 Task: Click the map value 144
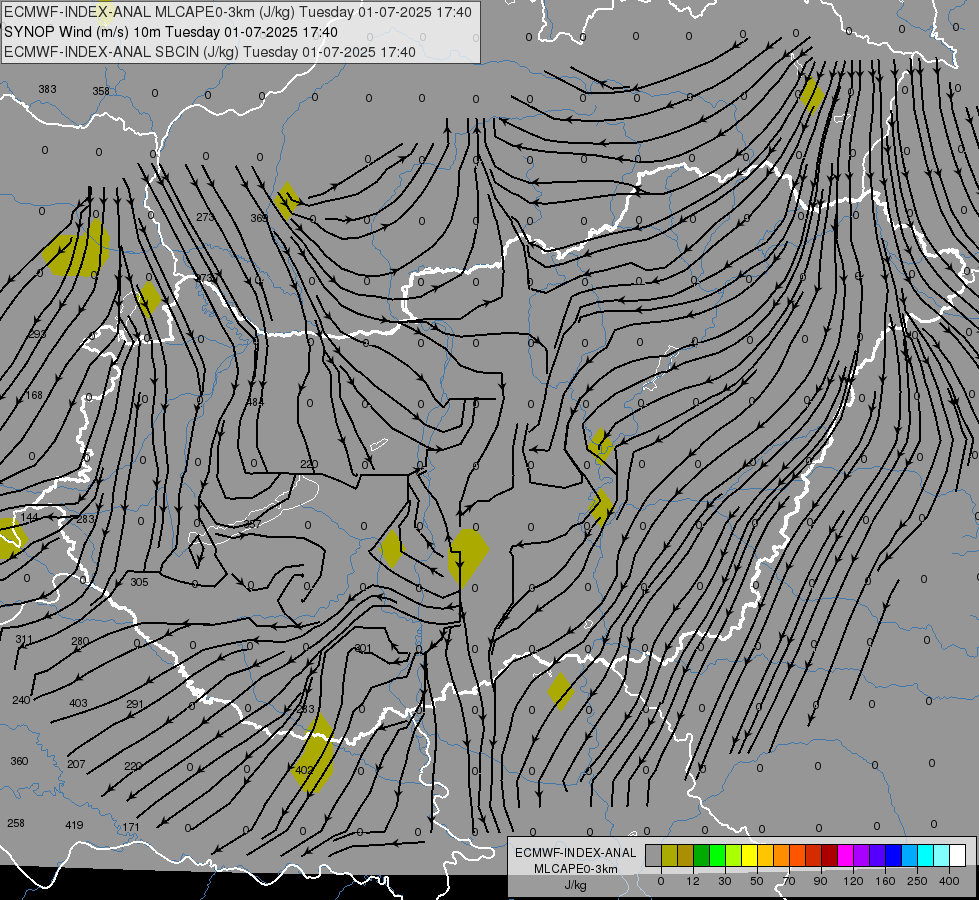coord(29,517)
